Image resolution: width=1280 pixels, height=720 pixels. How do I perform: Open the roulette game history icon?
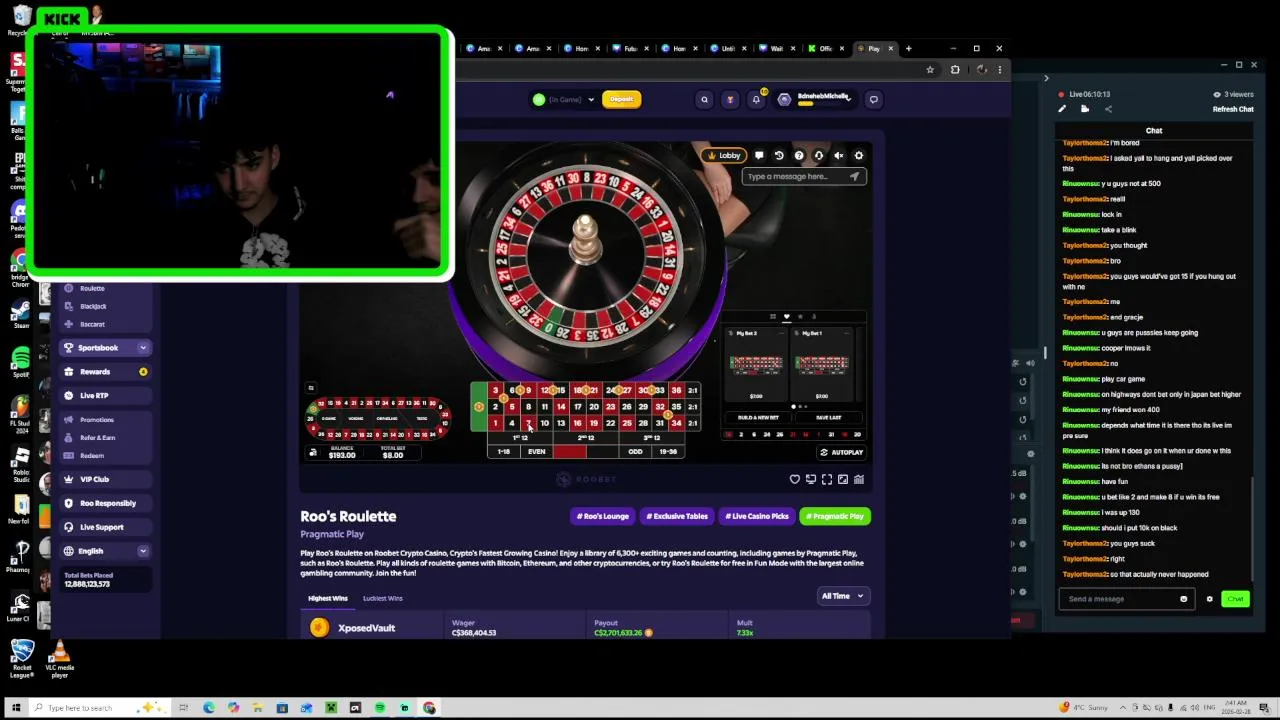779,155
